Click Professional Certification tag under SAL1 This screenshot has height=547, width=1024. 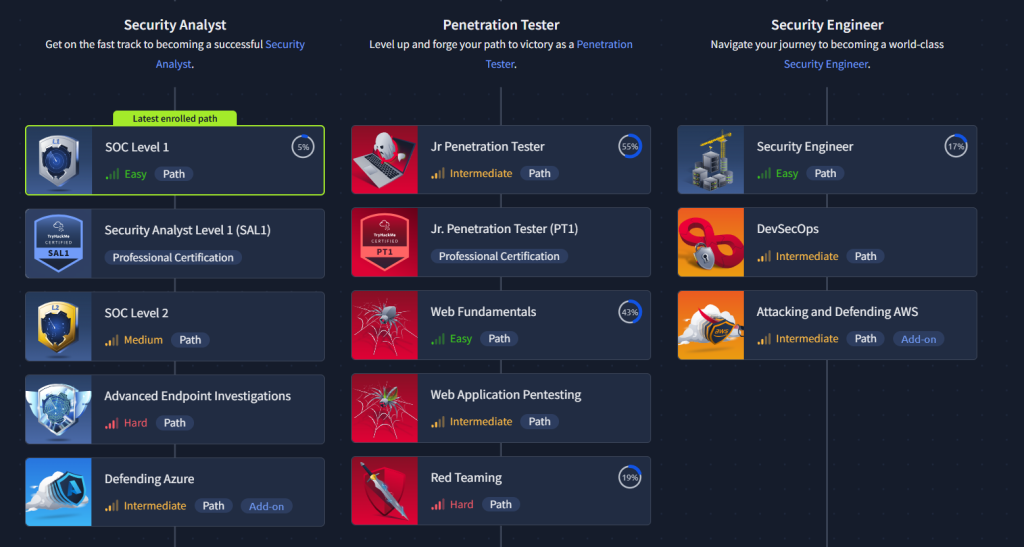click(x=173, y=257)
